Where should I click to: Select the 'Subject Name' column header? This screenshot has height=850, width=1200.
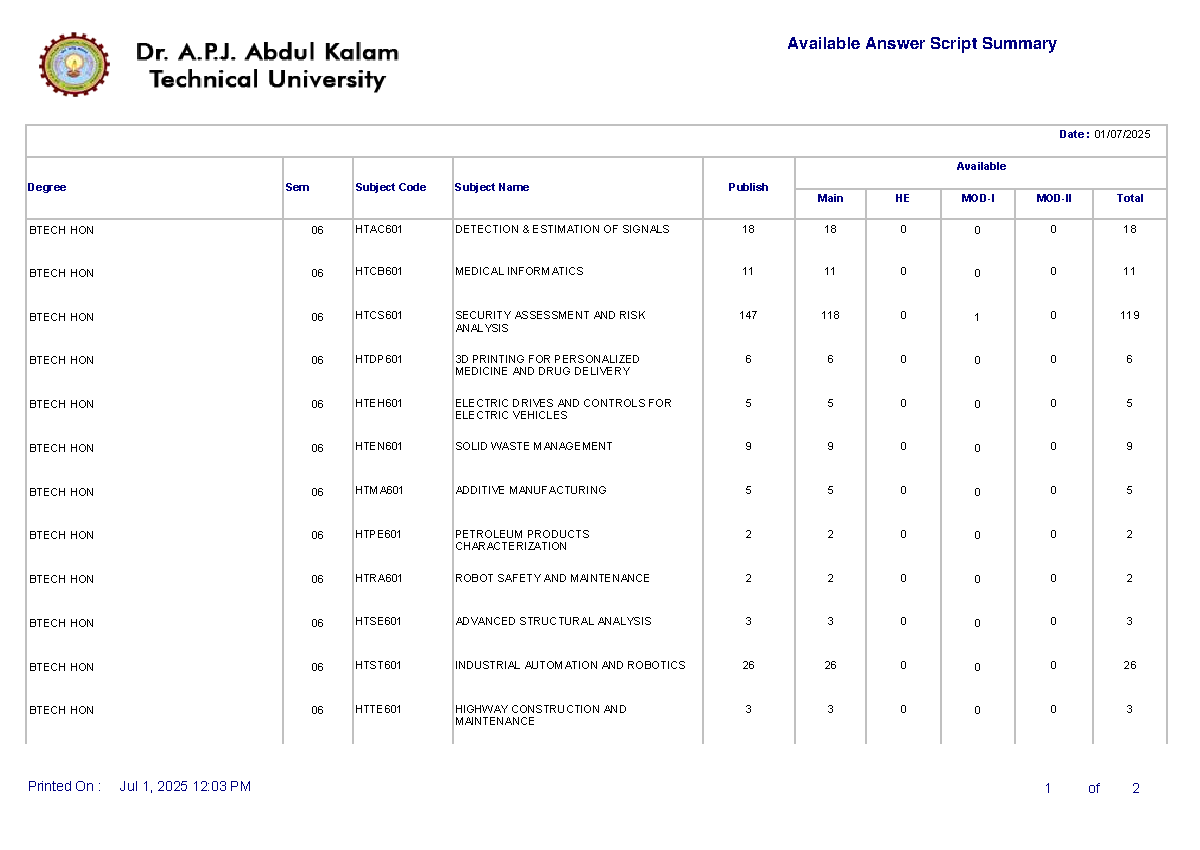tap(491, 187)
